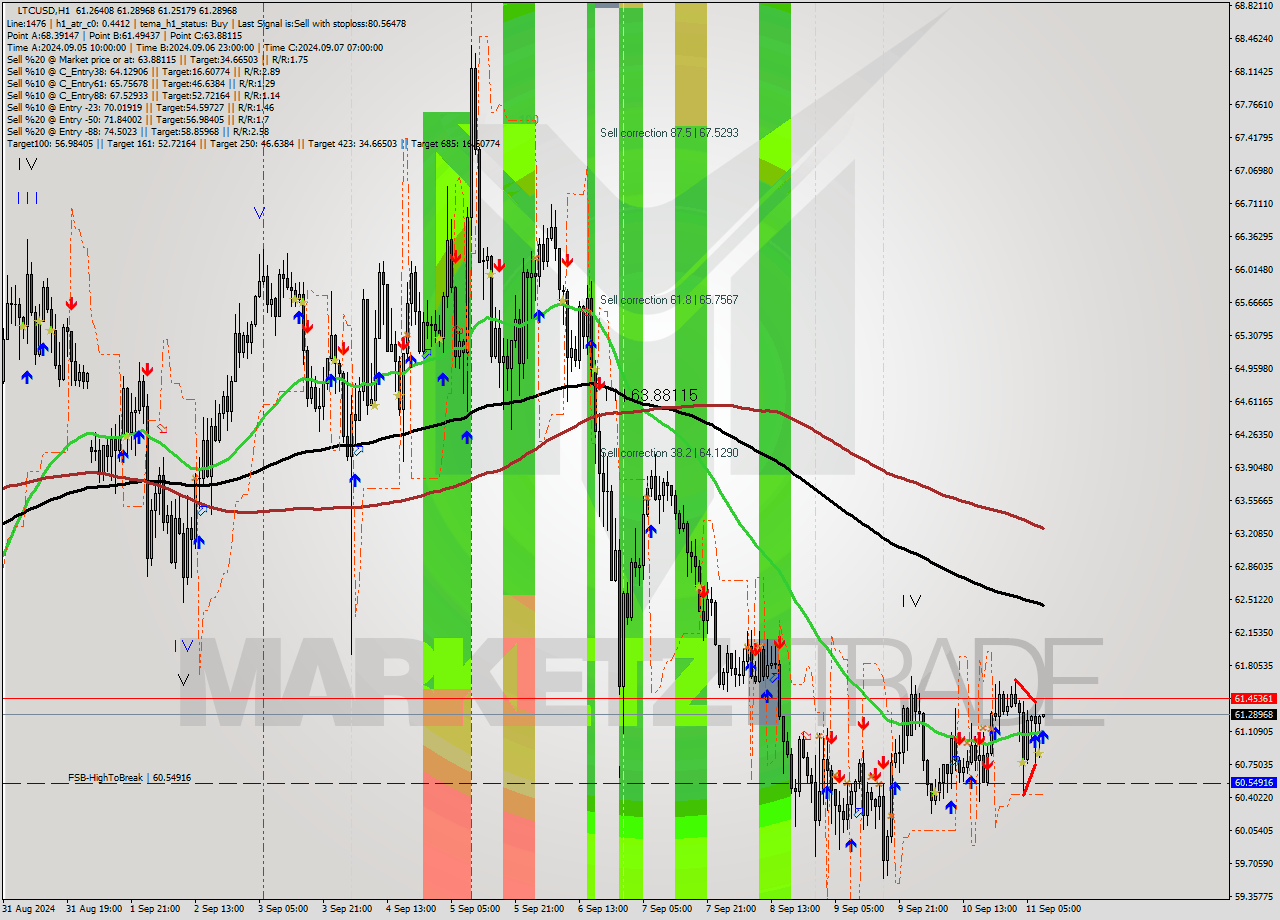Viewport: 1280px width, 920px height.
Task: Click the '7 Sep 21:00' time label
Action: 732,909
